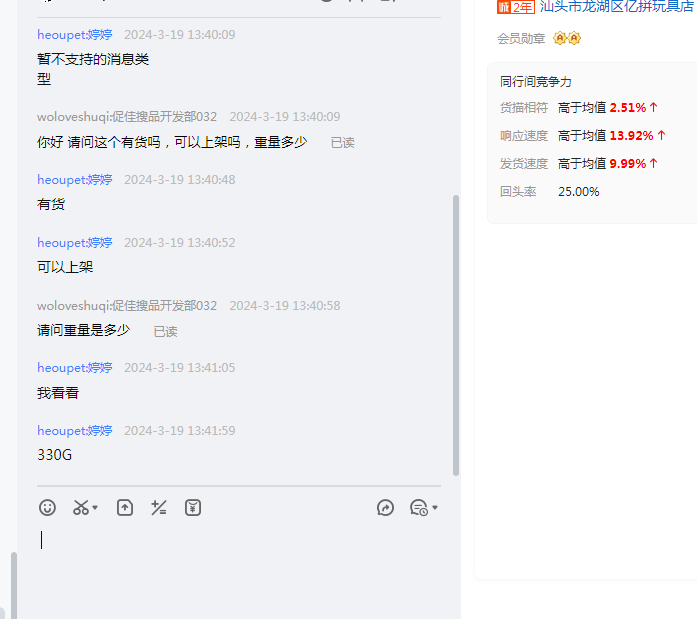Expand the dropdown arrow beside chat history icon
This screenshot has height=619, width=697.
point(435,509)
